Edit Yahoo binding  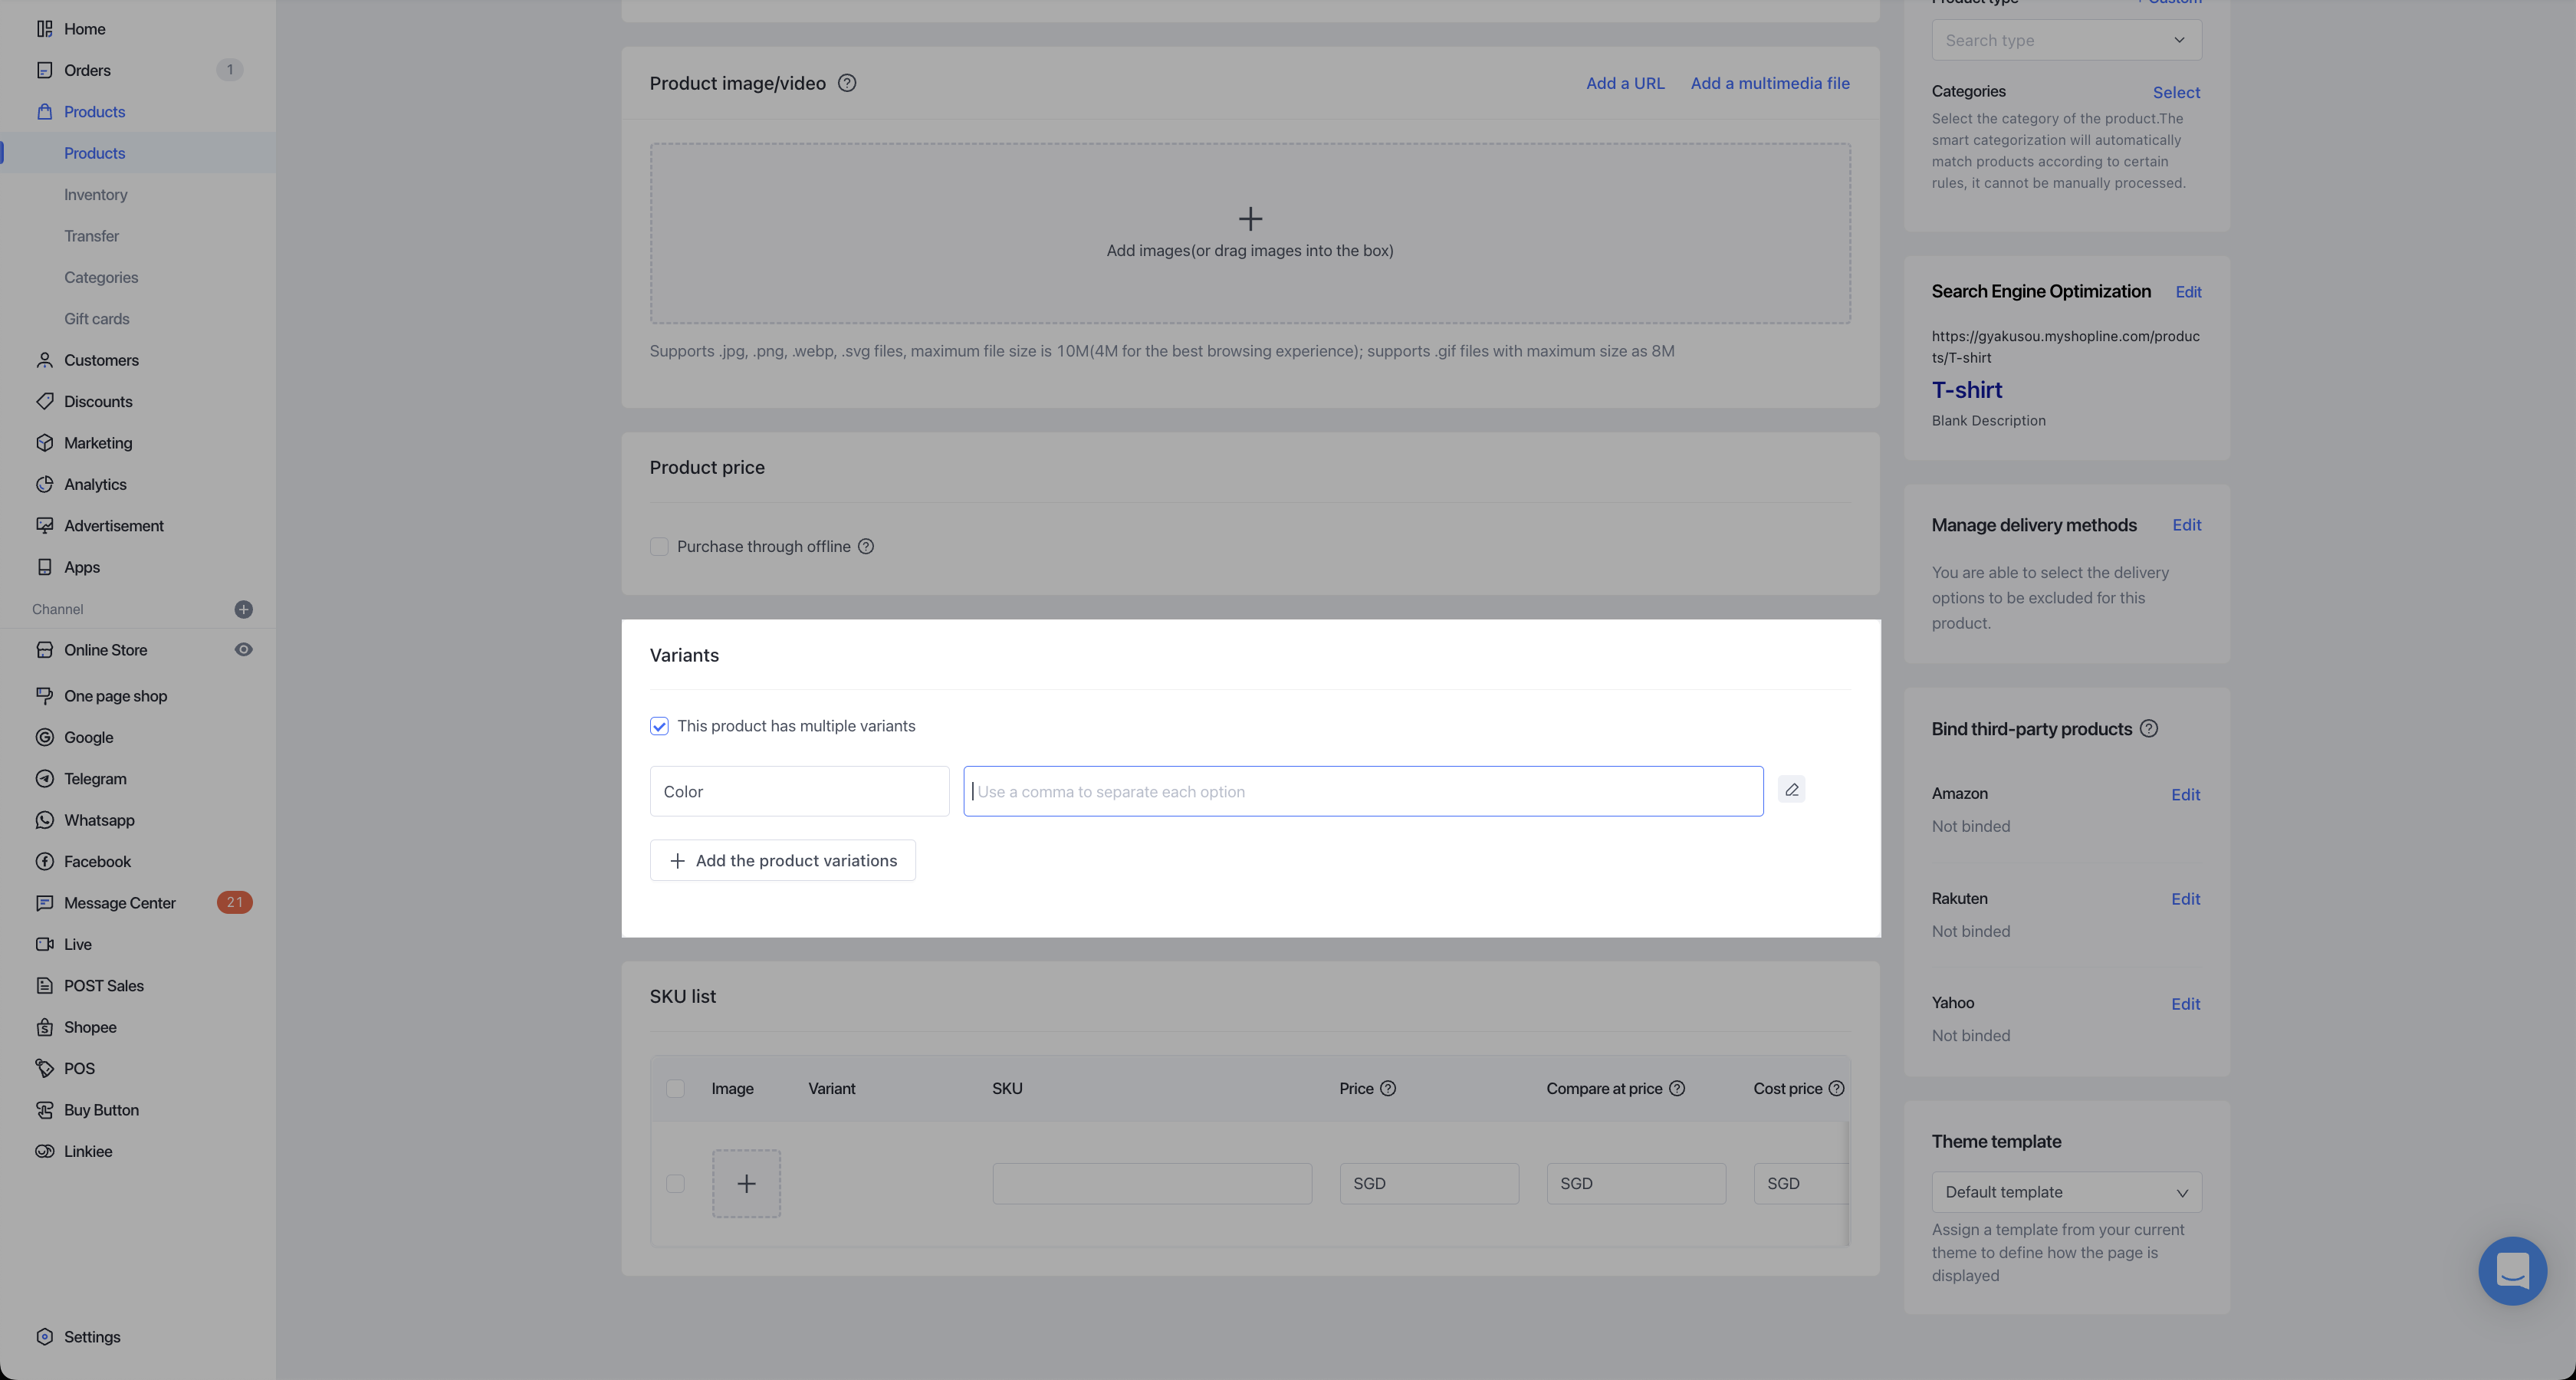tap(2185, 1004)
